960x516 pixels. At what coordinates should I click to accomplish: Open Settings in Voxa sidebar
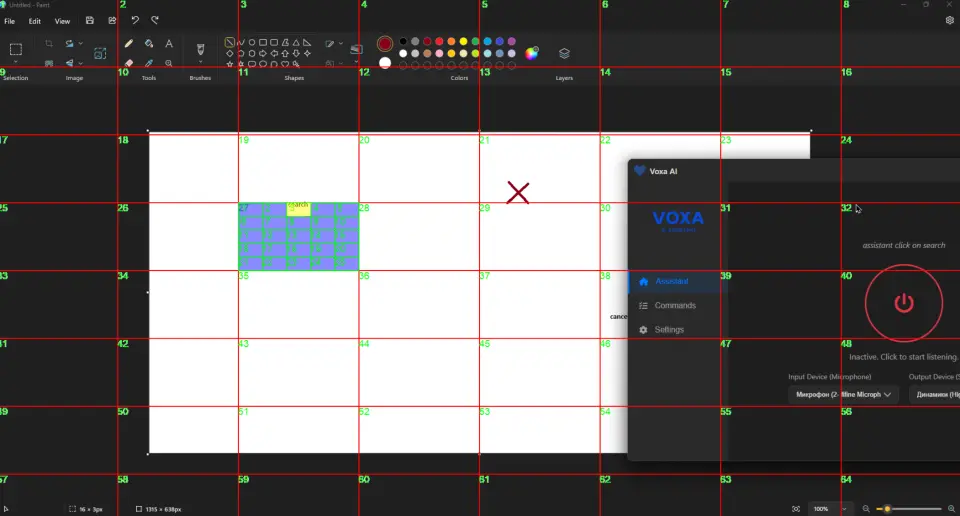point(669,330)
